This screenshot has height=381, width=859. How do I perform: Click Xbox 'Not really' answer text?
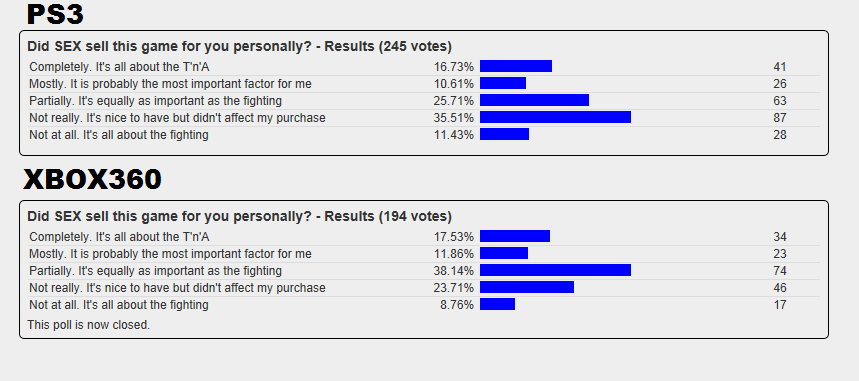(177, 288)
